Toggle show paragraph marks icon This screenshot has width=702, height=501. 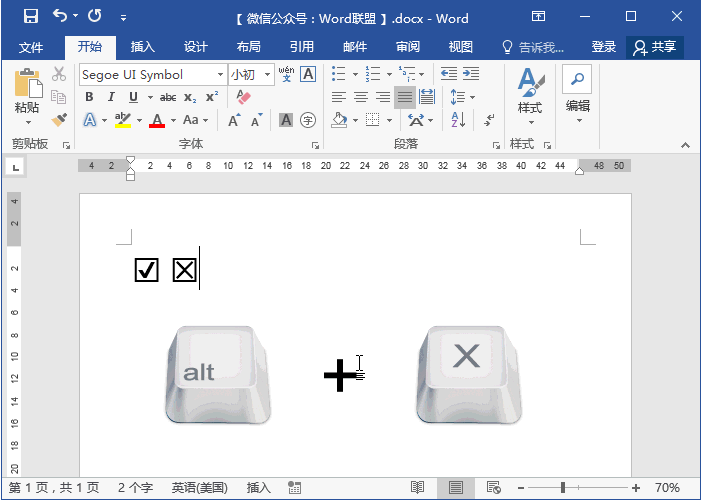pyautogui.click(x=489, y=120)
